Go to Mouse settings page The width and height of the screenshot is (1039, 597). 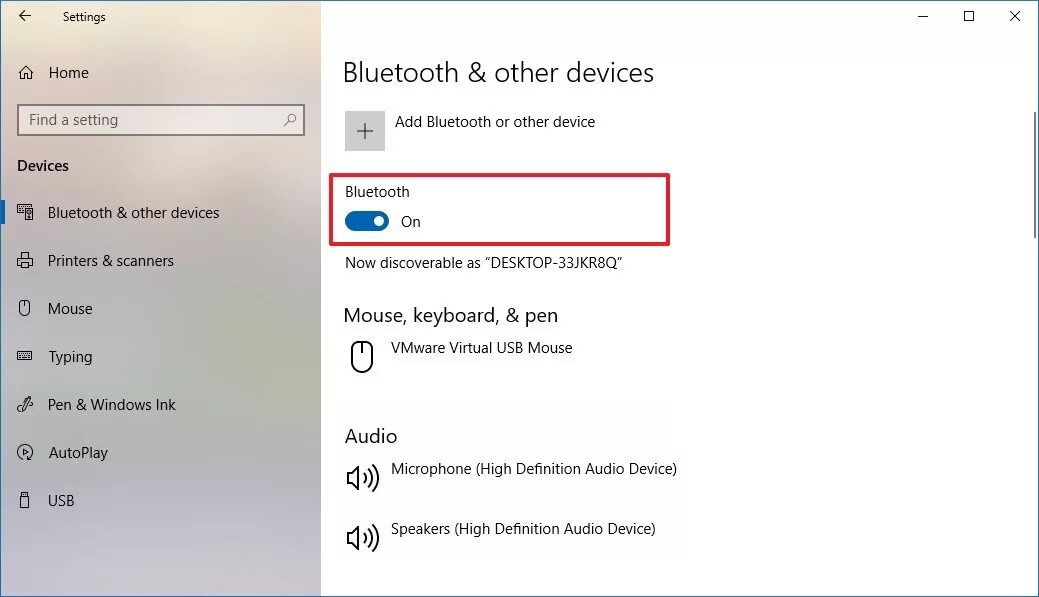70,309
